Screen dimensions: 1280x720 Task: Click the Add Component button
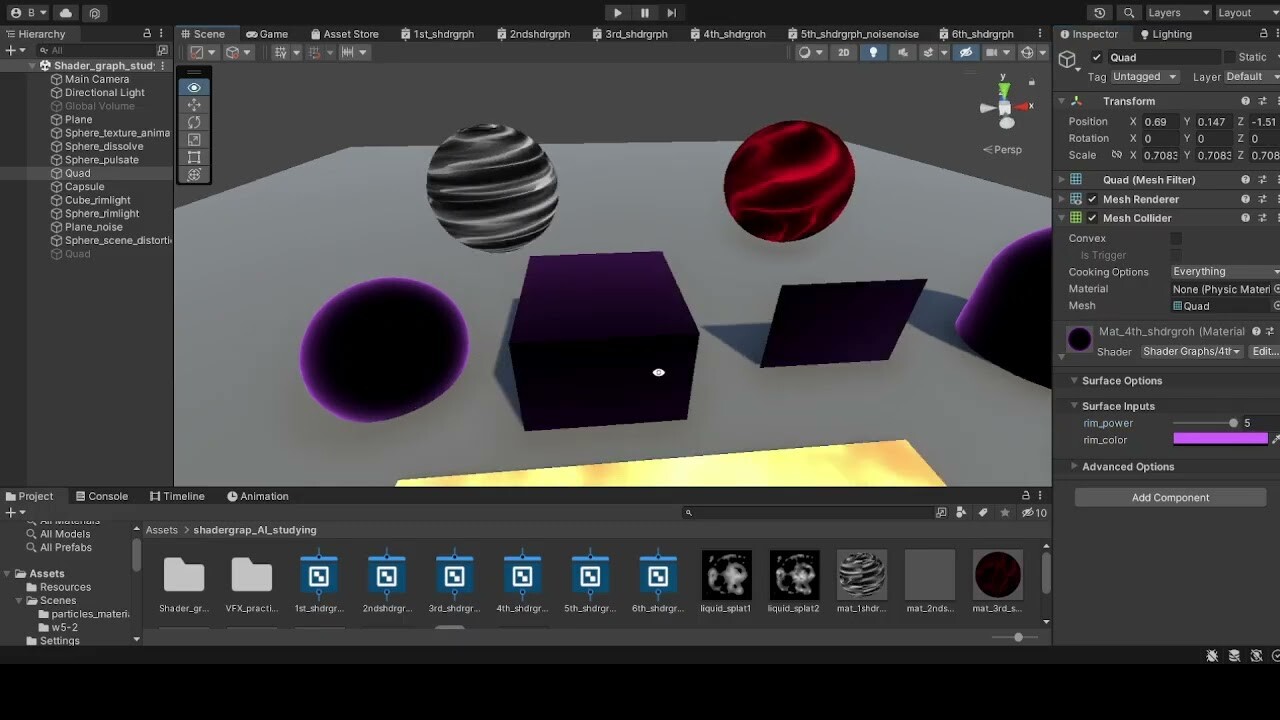1169,497
